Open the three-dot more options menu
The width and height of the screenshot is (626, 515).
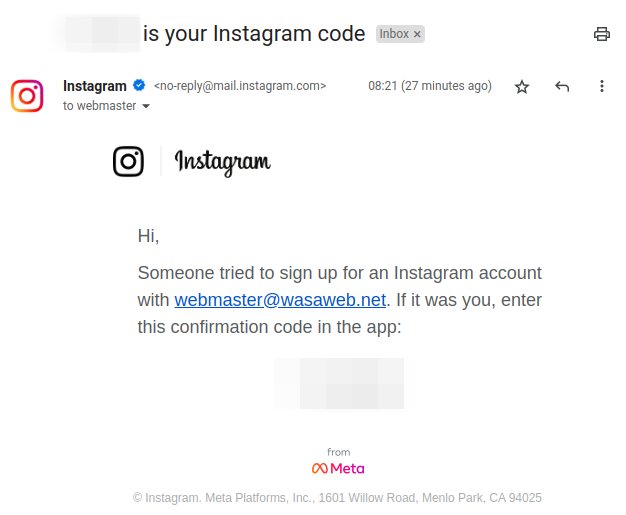click(602, 86)
